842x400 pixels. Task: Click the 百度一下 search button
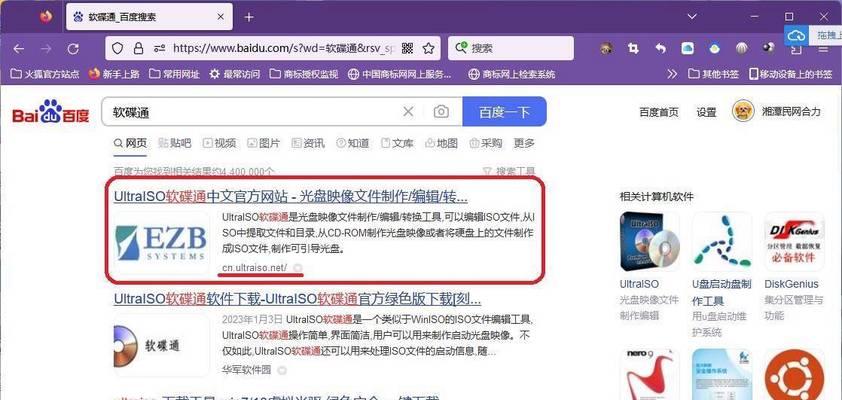coord(504,112)
